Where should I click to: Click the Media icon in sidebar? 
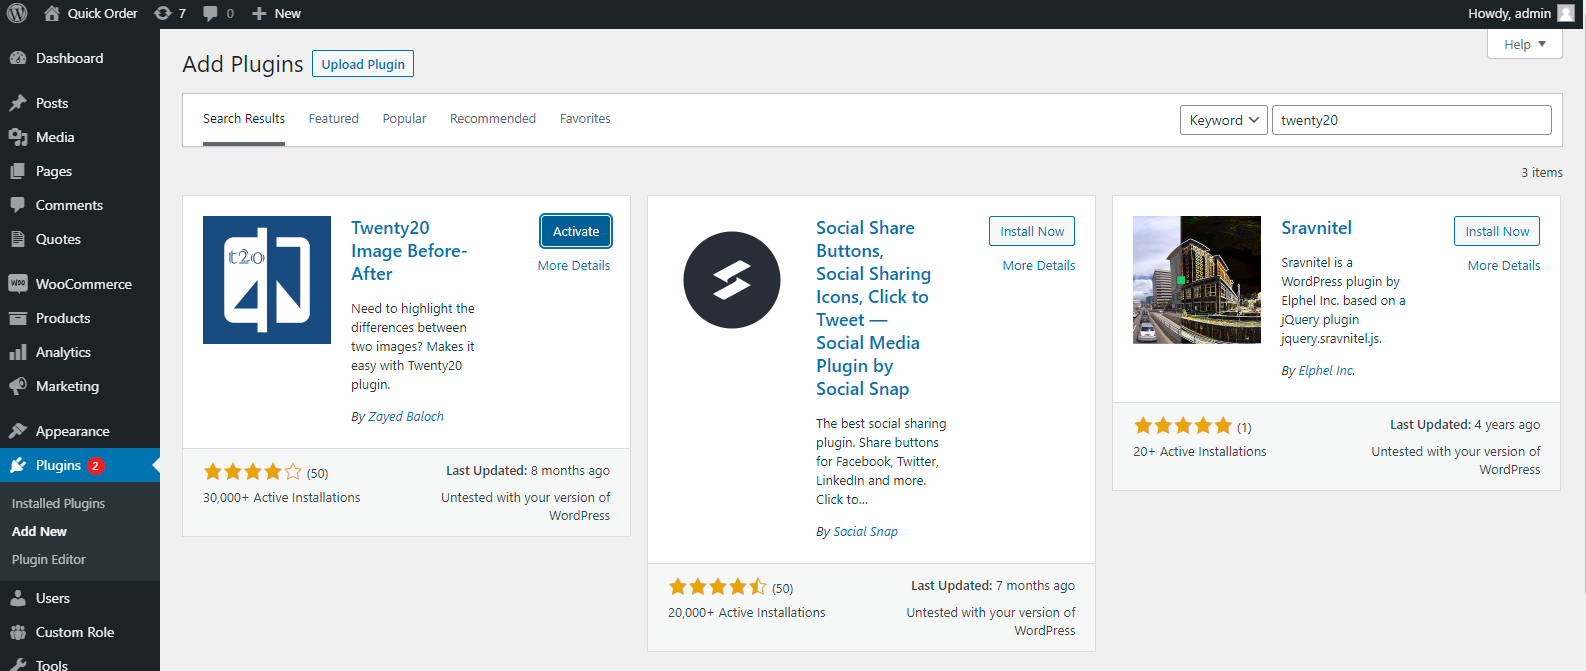click(18, 137)
